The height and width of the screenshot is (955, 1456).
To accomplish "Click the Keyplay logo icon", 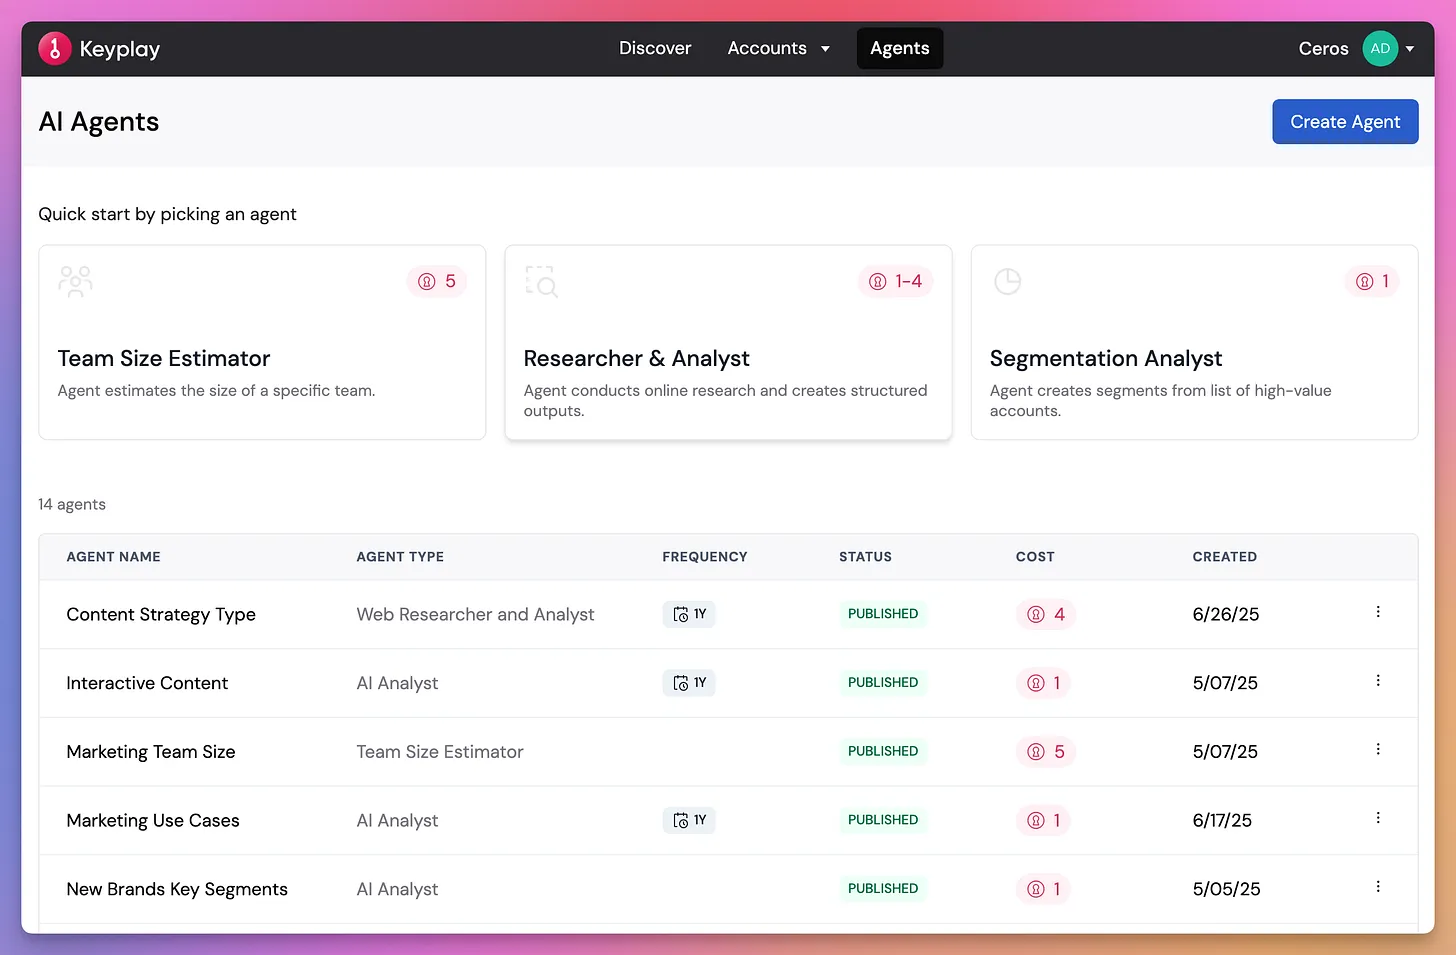I will [x=54, y=48].
